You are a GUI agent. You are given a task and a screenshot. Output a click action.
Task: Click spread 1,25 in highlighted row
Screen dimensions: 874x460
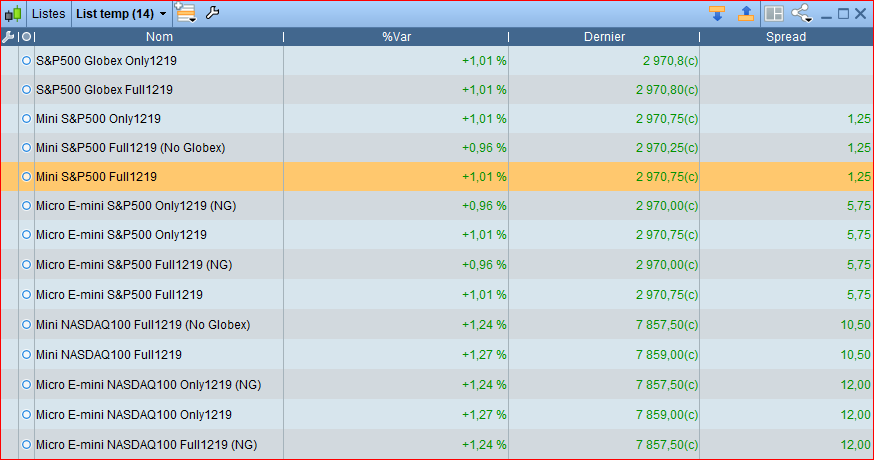(858, 177)
